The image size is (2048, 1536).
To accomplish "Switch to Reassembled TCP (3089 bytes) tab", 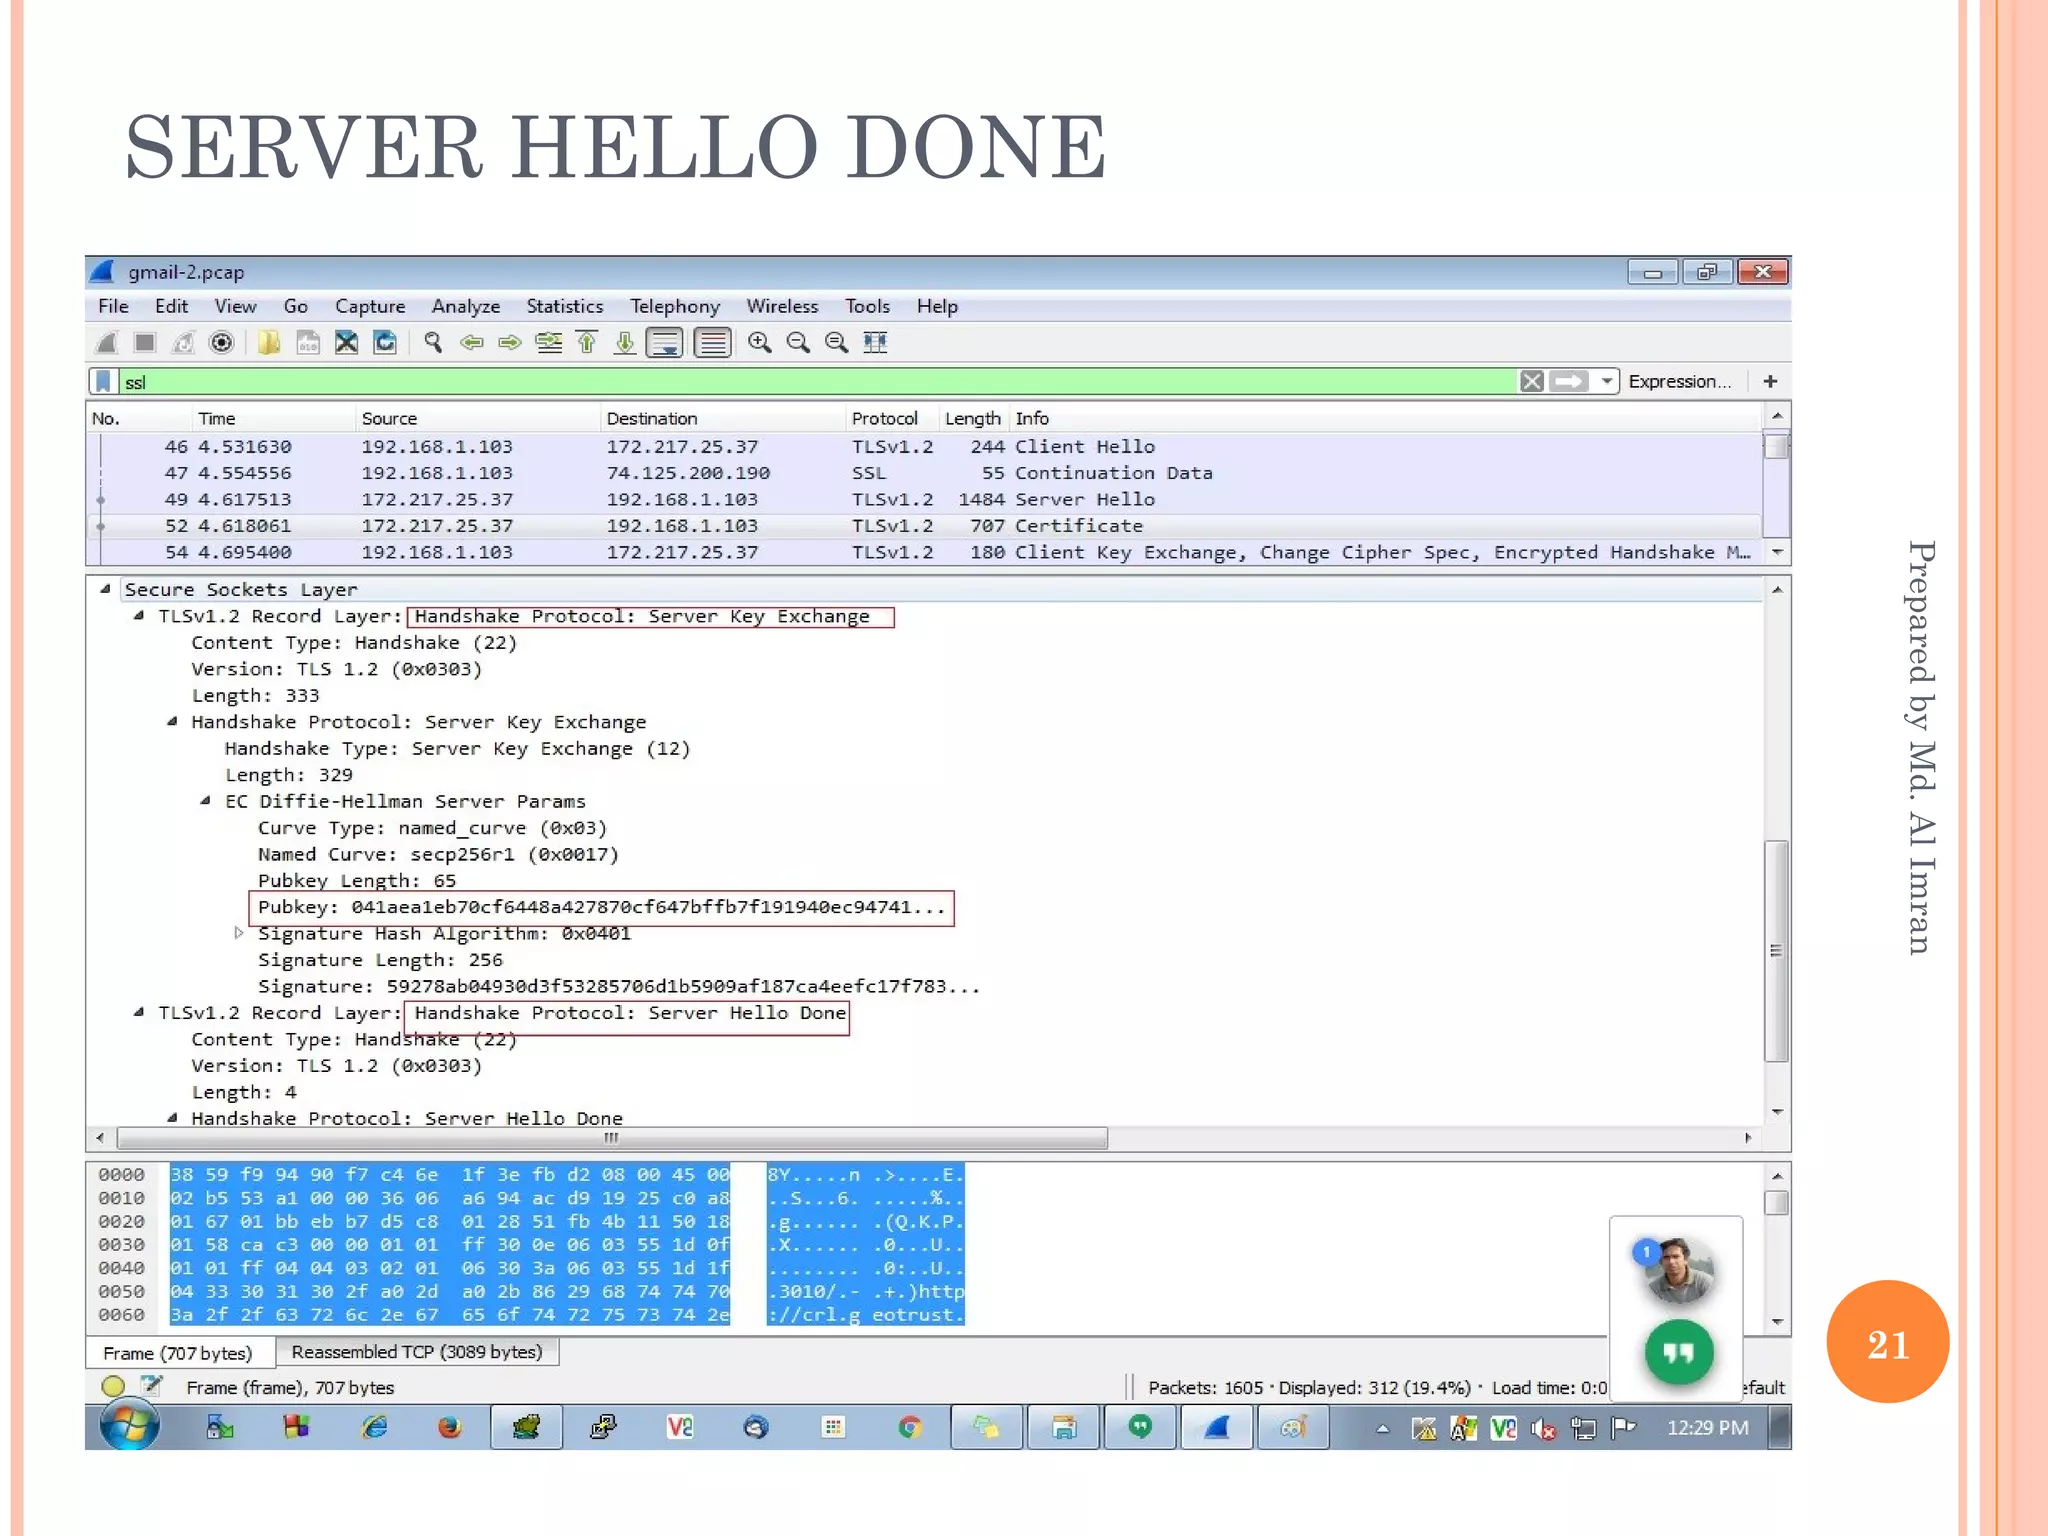I will coord(416,1352).
